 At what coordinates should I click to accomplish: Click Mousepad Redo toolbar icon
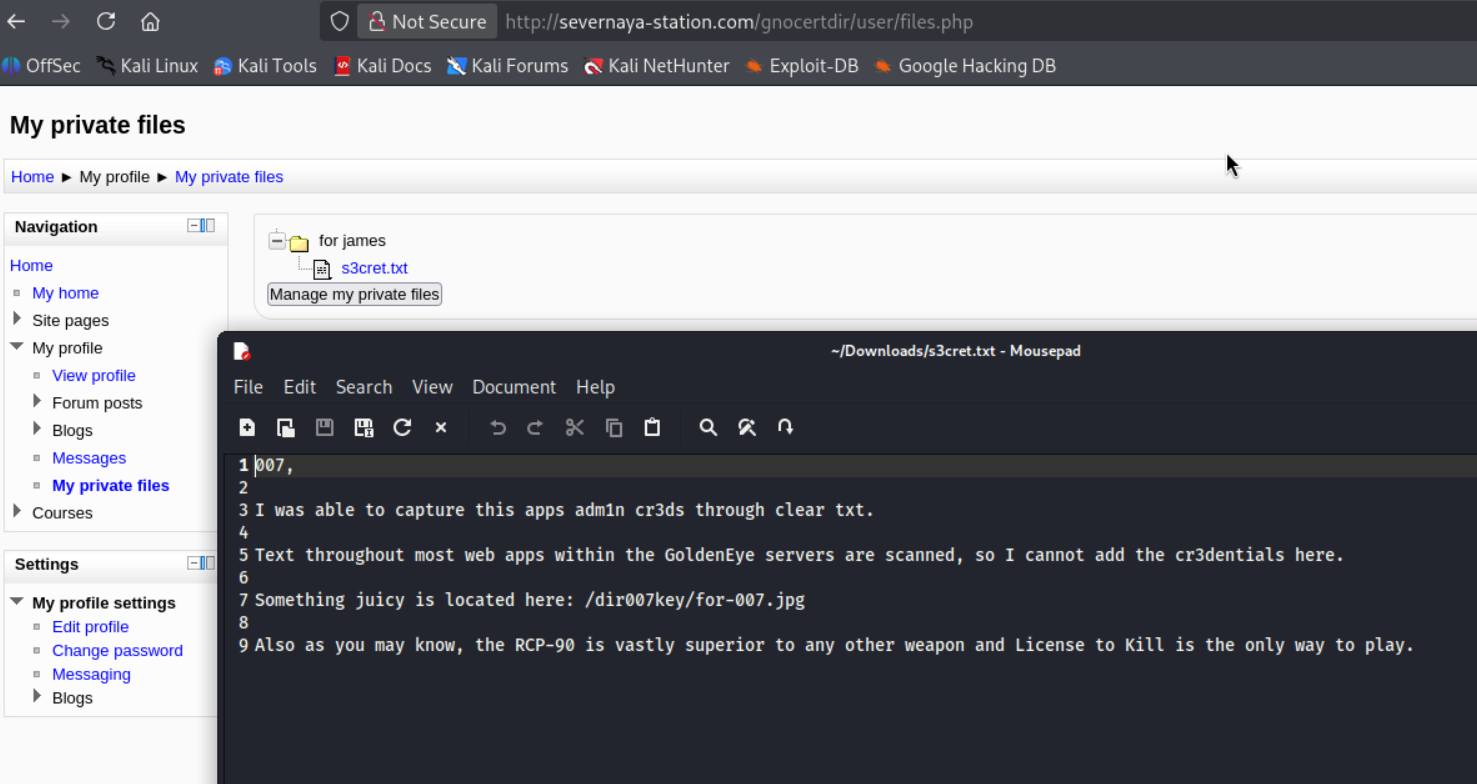[535, 428]
